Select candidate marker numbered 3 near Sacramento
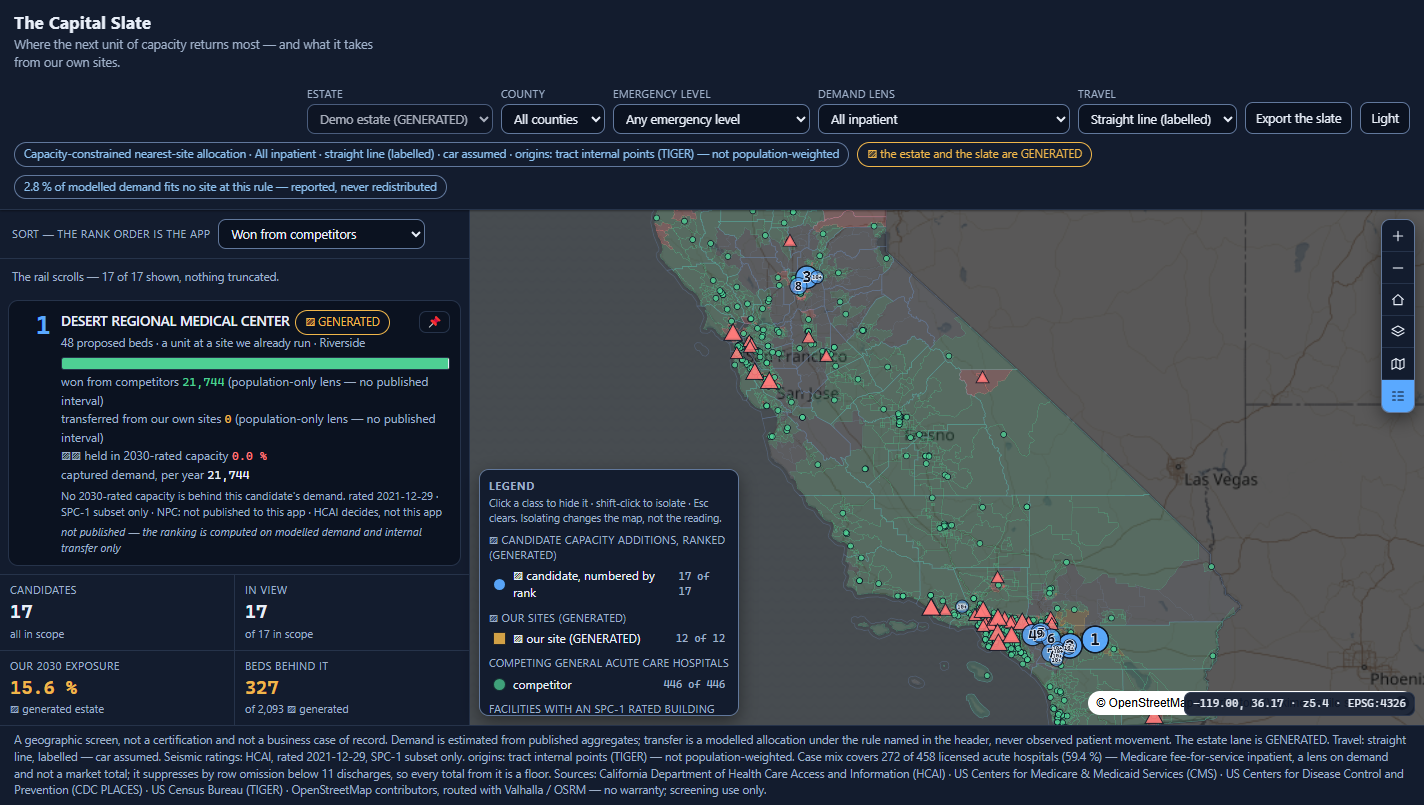This screenshot has height=805, width=1424. coord(806,276)
